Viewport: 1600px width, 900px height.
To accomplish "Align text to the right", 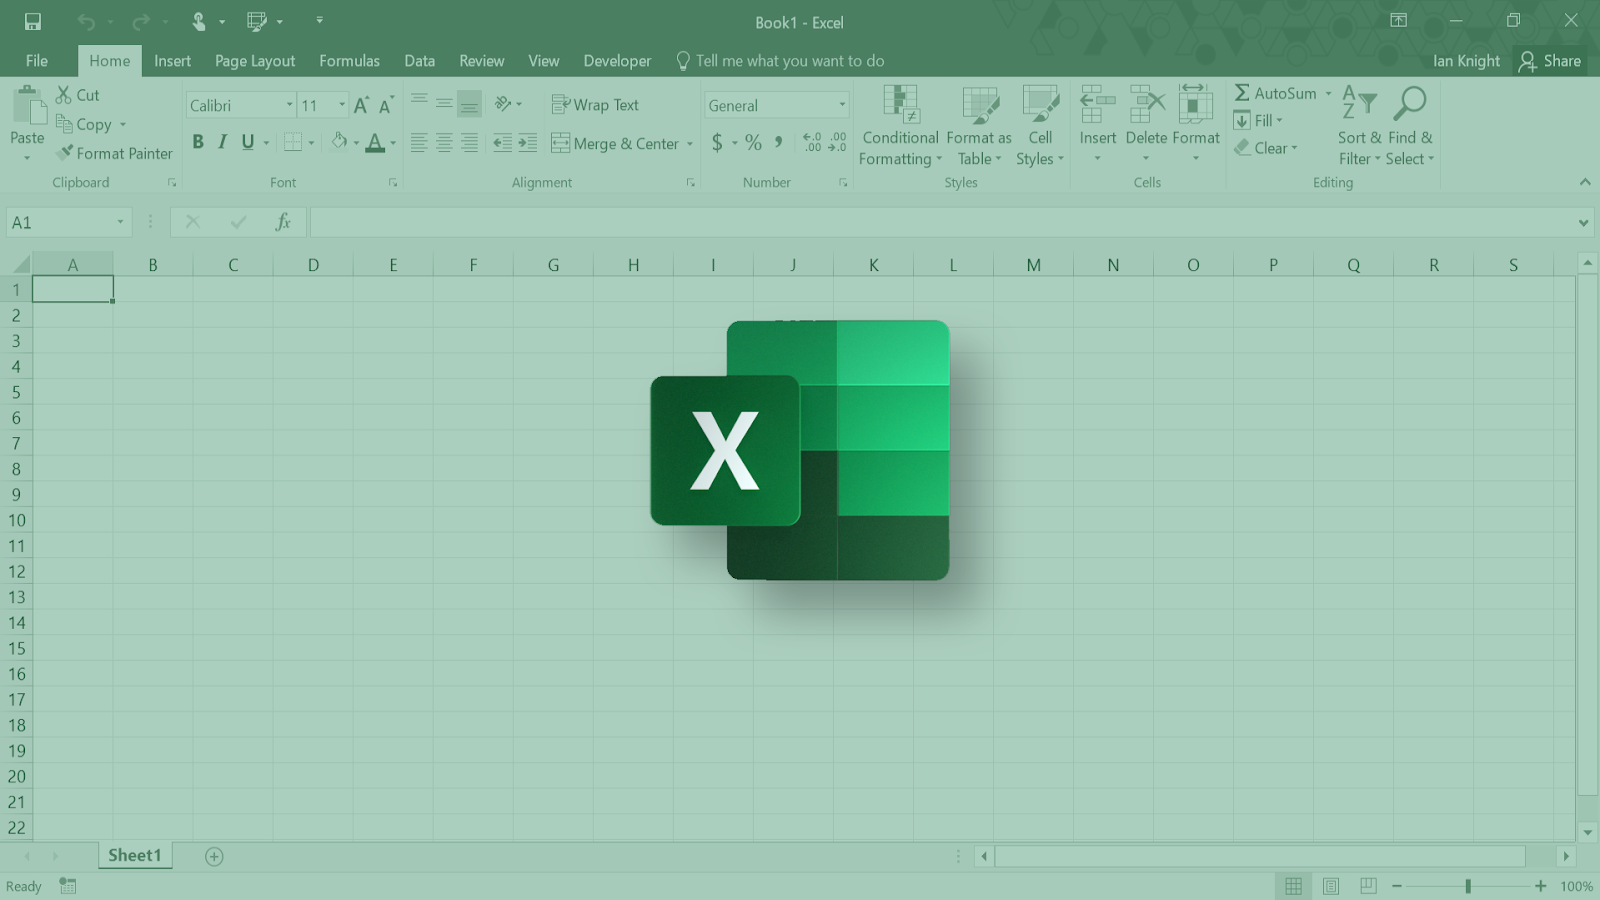I will (x=469, y=143).
